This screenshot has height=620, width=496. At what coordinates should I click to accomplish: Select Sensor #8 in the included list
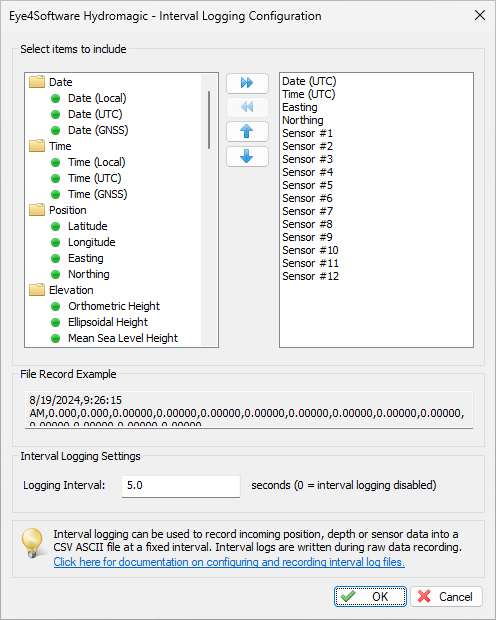coord(308,224)
